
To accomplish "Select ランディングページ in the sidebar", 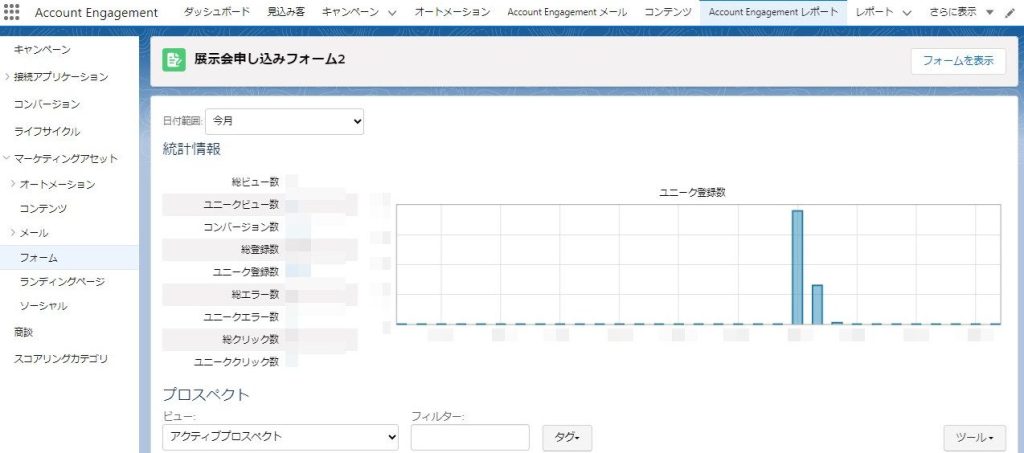I will tap(62, 282).
